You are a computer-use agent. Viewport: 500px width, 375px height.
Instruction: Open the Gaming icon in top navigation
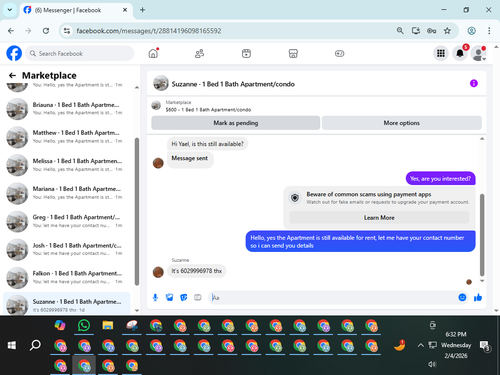click(339, 53)
